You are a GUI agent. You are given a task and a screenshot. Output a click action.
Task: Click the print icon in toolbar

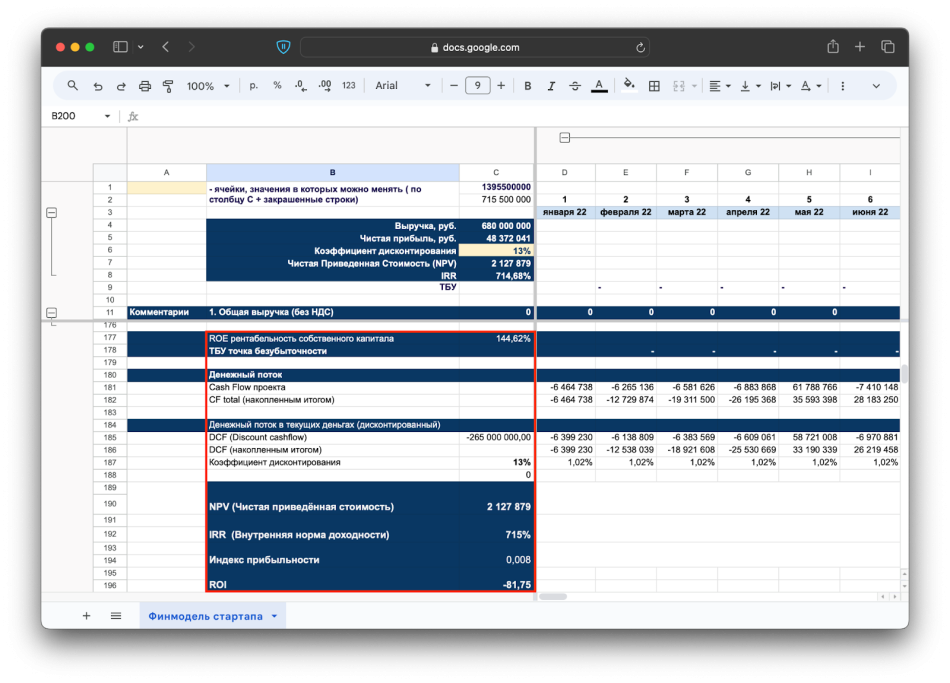click(145, 86)
